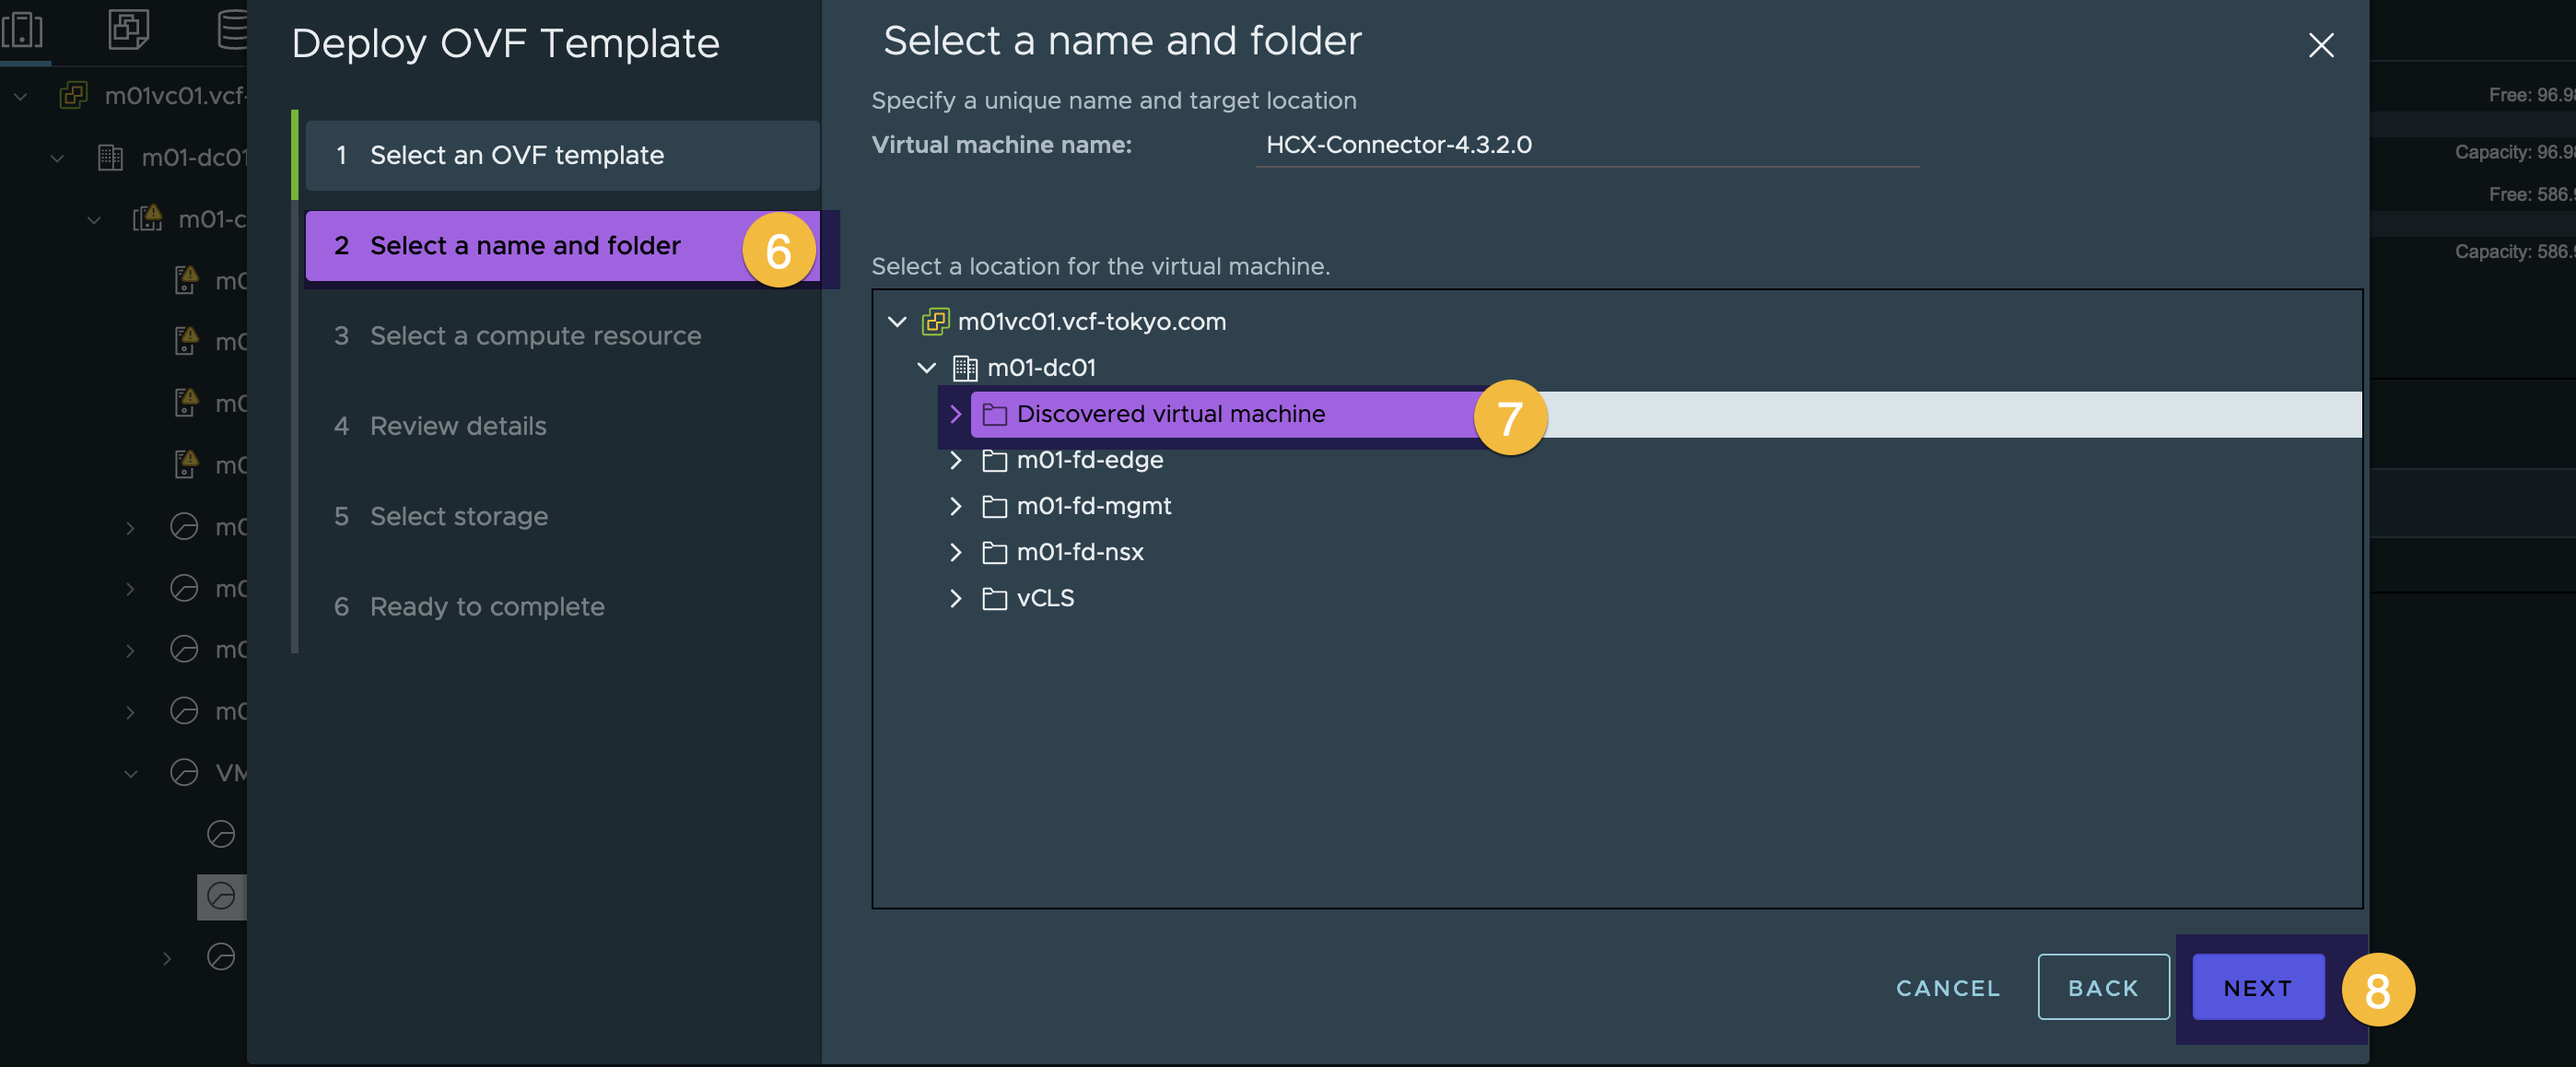Click the datacenter icon in background sidebar
Viewport: 2576px width, 1067px height.
[110, 157]
